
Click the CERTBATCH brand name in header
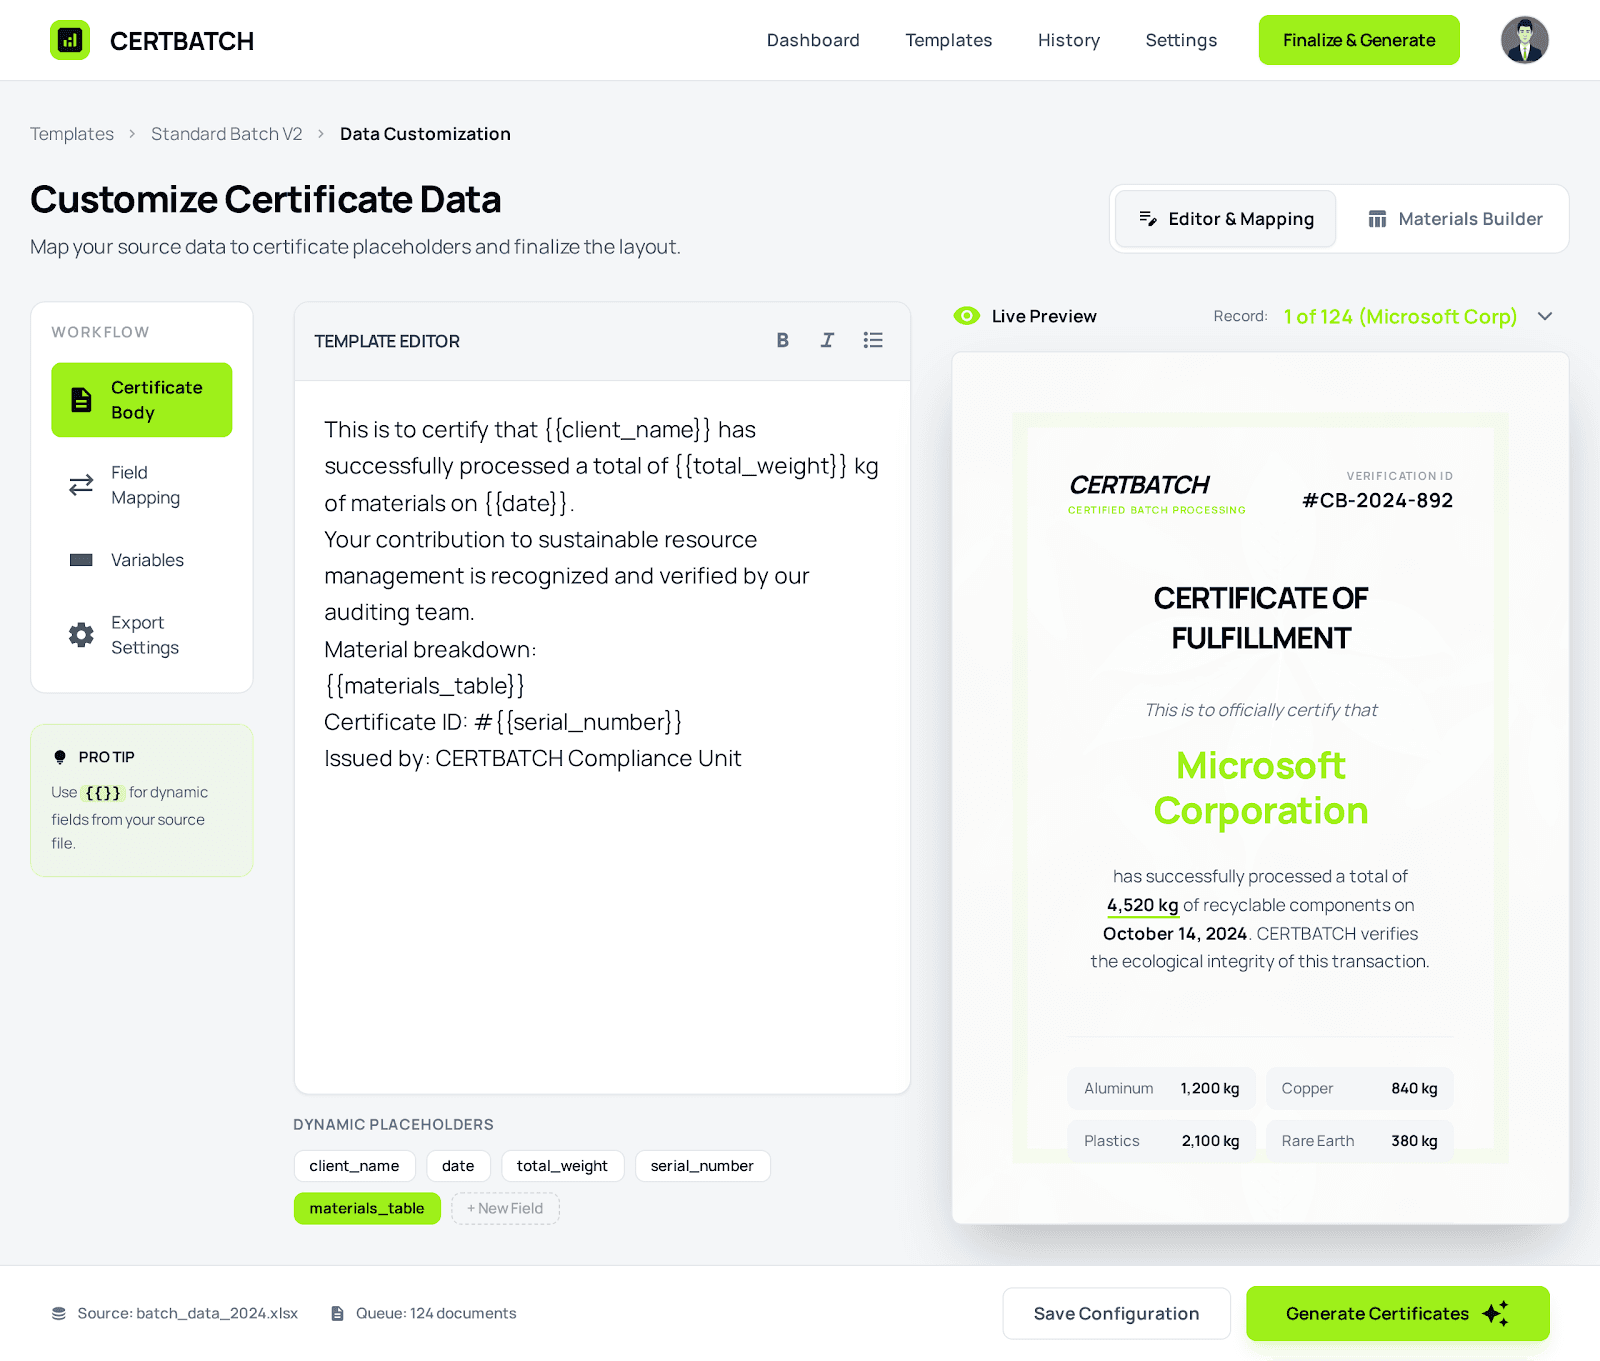[182, 41]
